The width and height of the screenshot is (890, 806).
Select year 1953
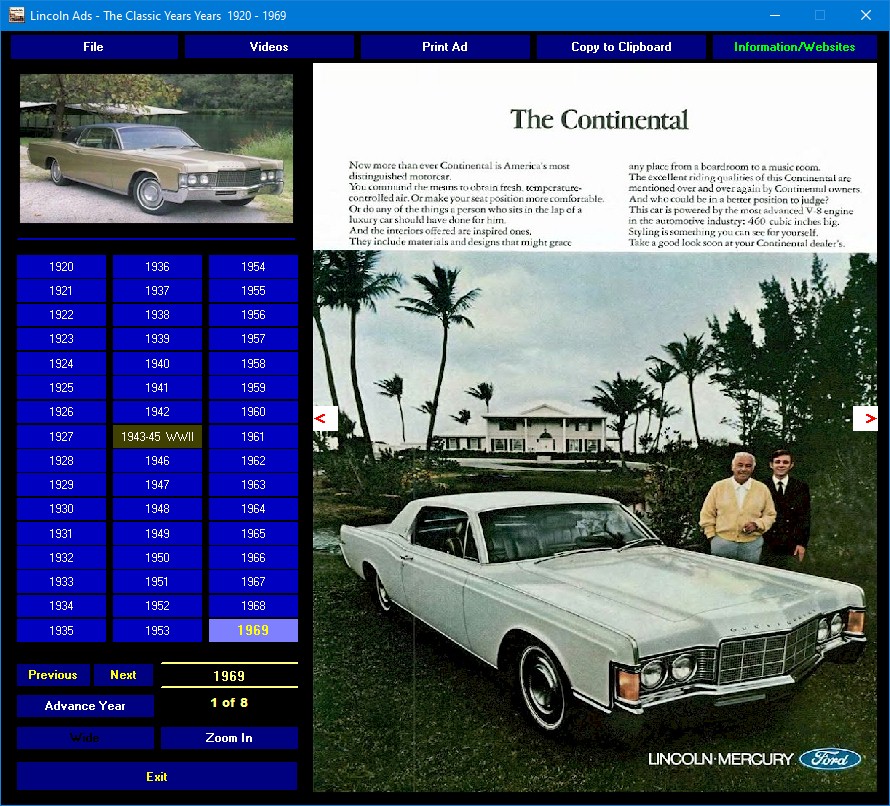pyautogui.click(x=157, y=631)
